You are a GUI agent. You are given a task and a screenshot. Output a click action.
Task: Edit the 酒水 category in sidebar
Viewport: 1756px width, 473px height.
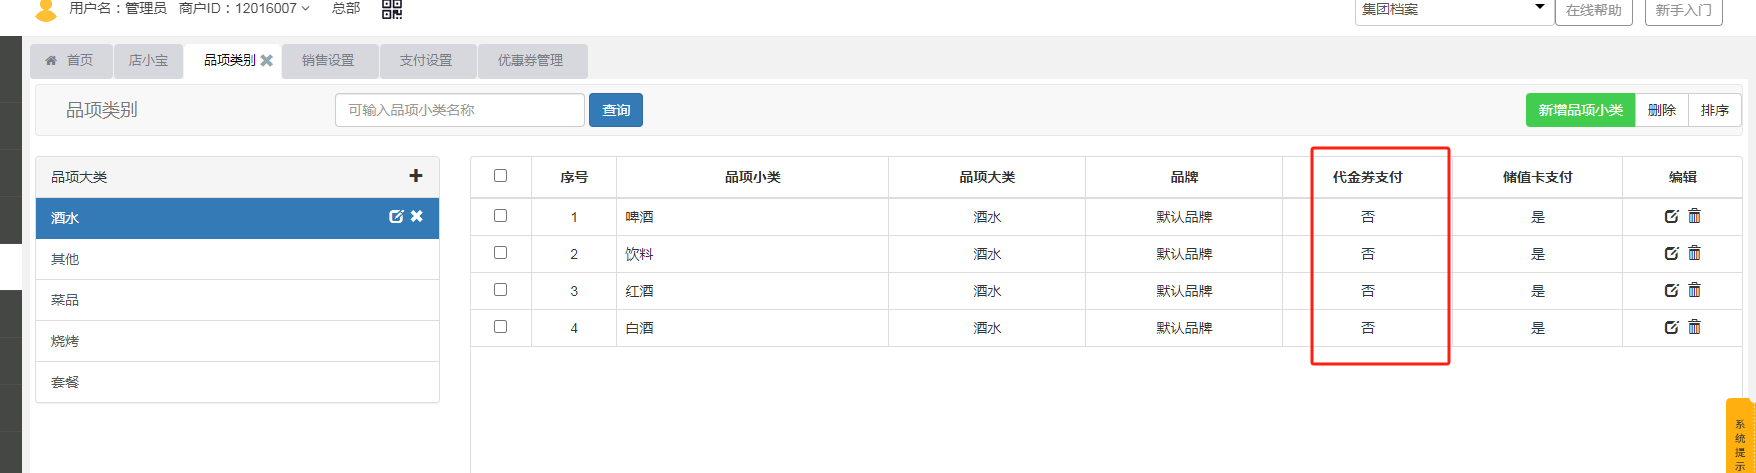[x=396, y=216]
